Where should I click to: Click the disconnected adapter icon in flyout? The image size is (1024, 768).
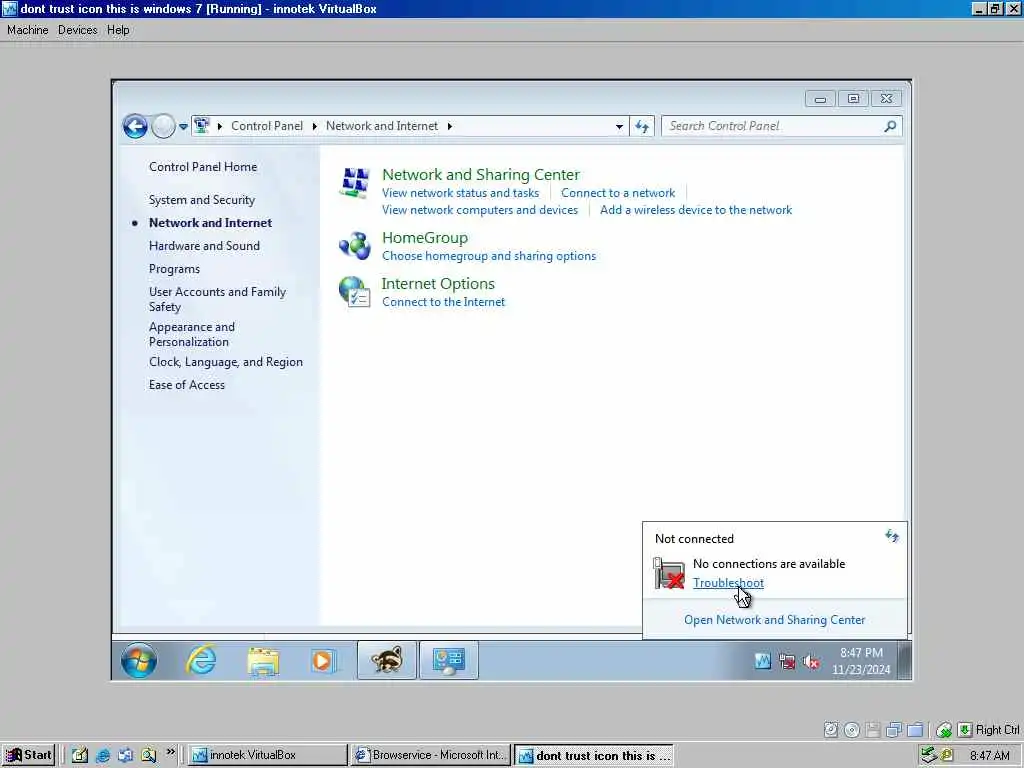coord(669,573)
